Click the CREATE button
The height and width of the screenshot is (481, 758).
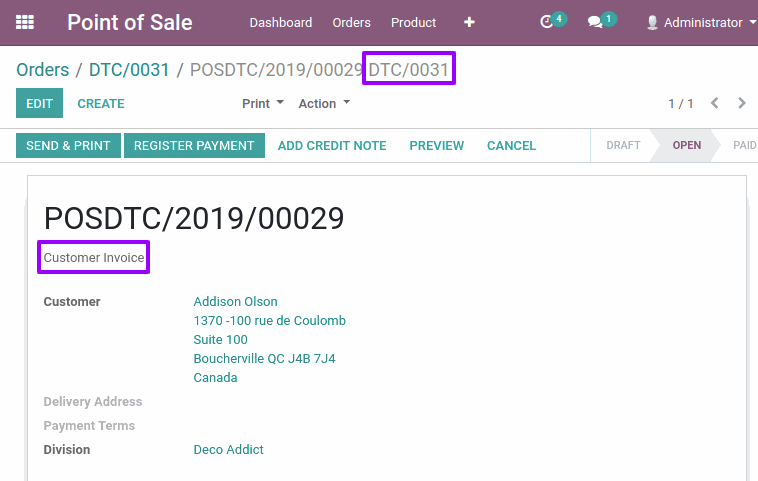point(101,103)
